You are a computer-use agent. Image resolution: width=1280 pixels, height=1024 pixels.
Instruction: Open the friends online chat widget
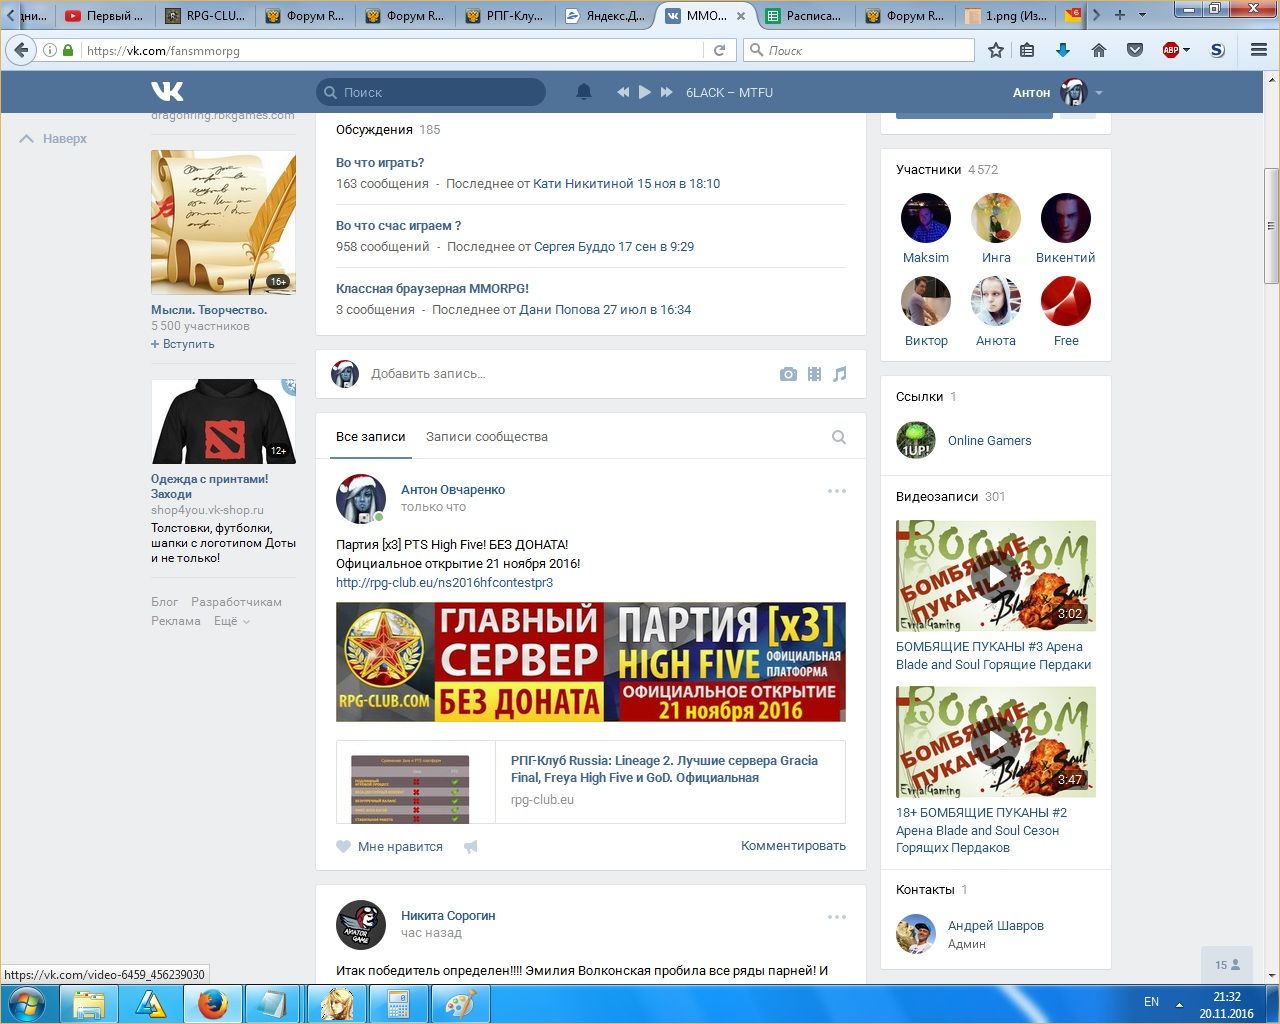coord(1228,965)
